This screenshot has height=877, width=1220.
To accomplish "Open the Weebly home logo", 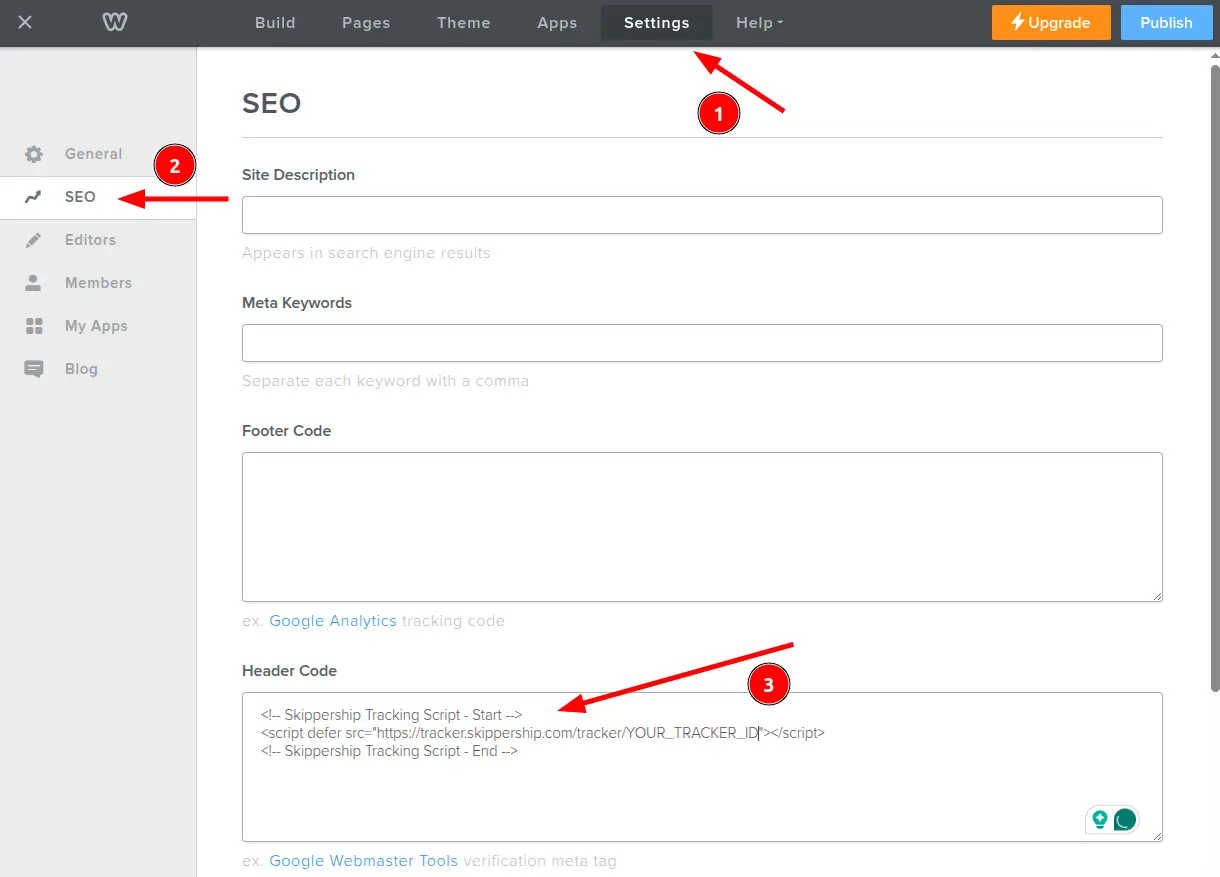I will pos(113,22).
